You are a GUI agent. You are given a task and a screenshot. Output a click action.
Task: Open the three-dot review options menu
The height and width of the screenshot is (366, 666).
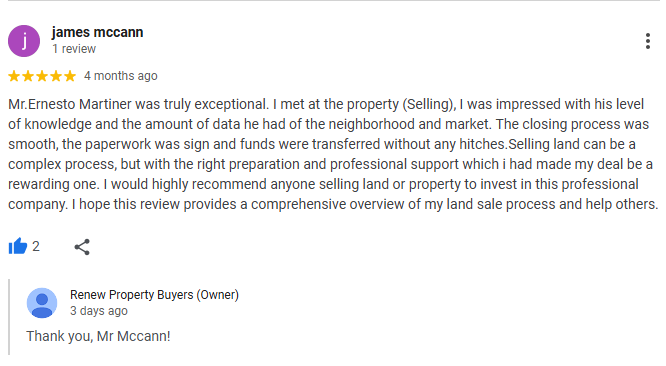648,41
